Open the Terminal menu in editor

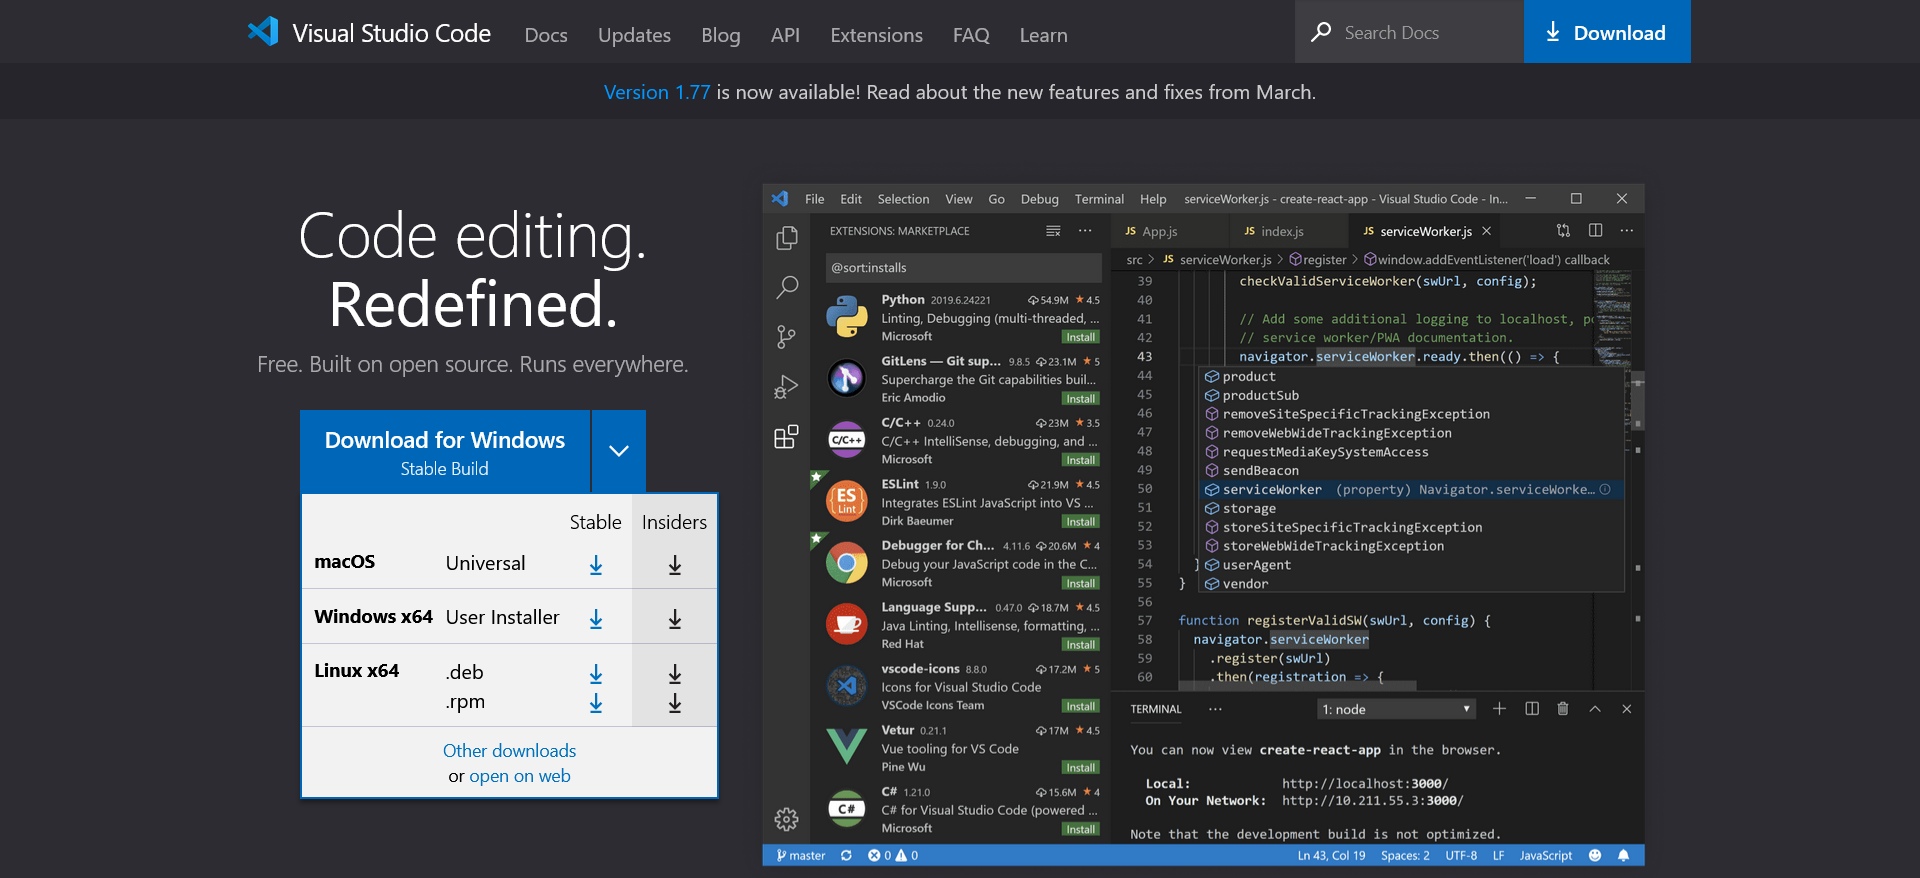click(1099, 199)
